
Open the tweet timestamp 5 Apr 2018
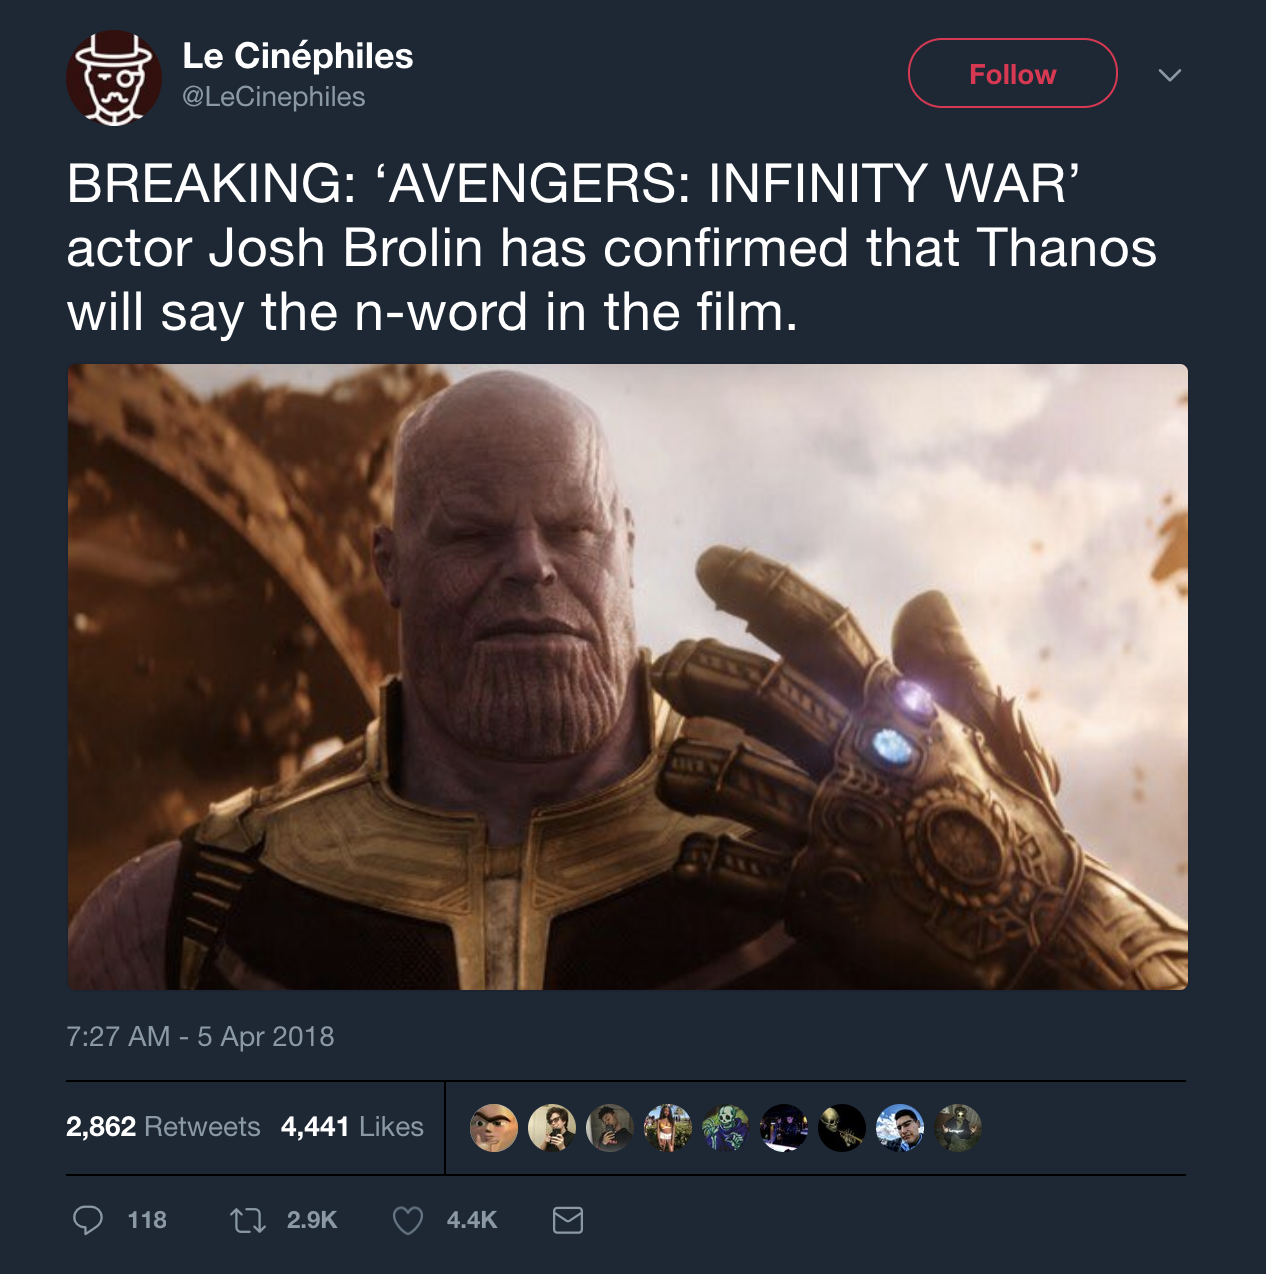point(200,1036)
